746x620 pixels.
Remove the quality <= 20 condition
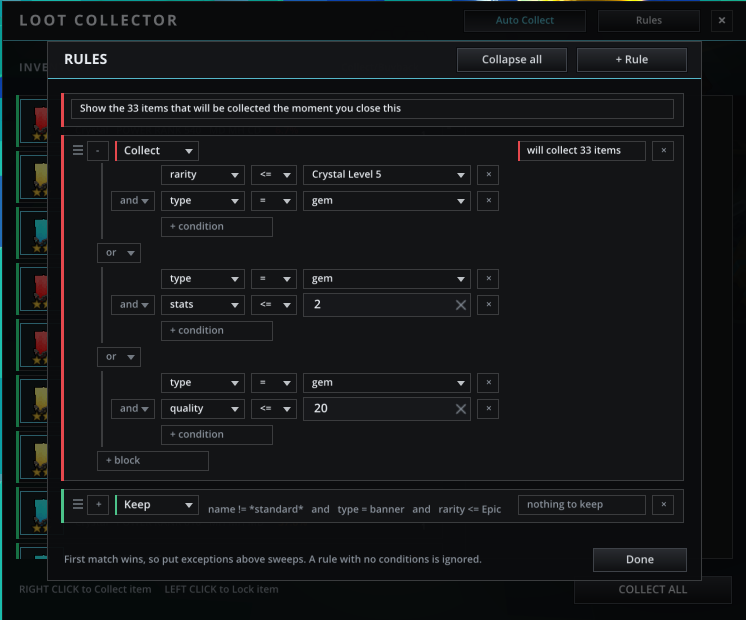(x=488, y=409)
